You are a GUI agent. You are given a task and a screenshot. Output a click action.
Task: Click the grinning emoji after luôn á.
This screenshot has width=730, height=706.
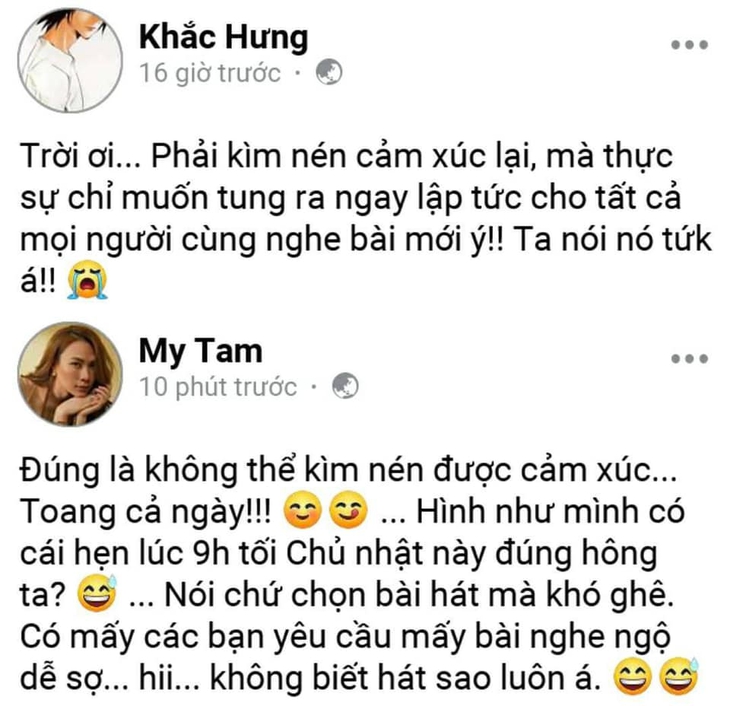(x=633, y=676)
